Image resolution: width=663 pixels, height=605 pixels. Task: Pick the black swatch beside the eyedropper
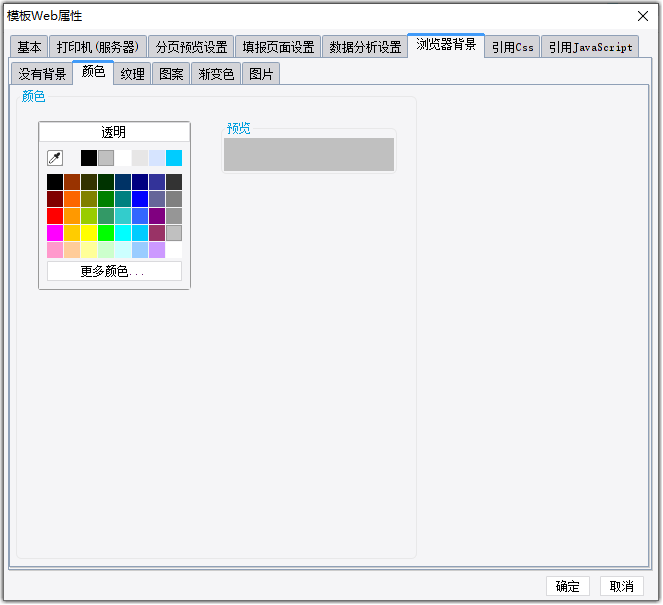point(89,158)
